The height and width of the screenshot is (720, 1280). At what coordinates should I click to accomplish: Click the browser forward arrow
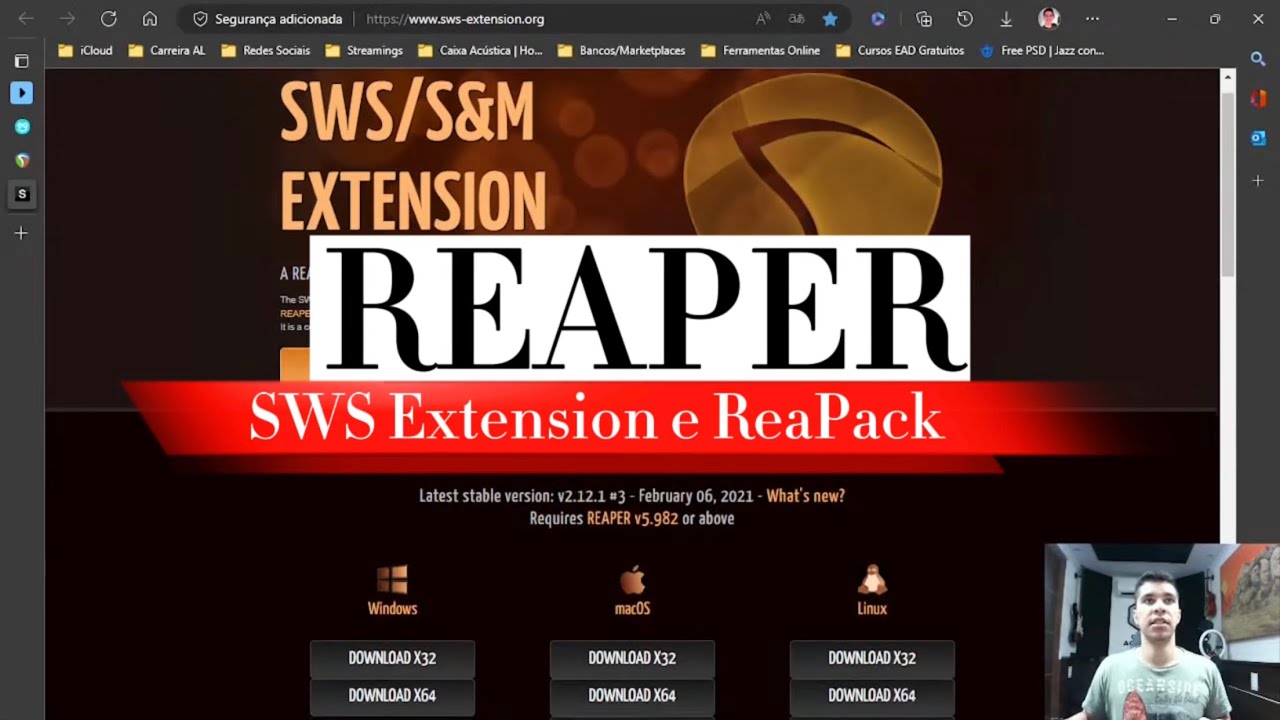67,19
